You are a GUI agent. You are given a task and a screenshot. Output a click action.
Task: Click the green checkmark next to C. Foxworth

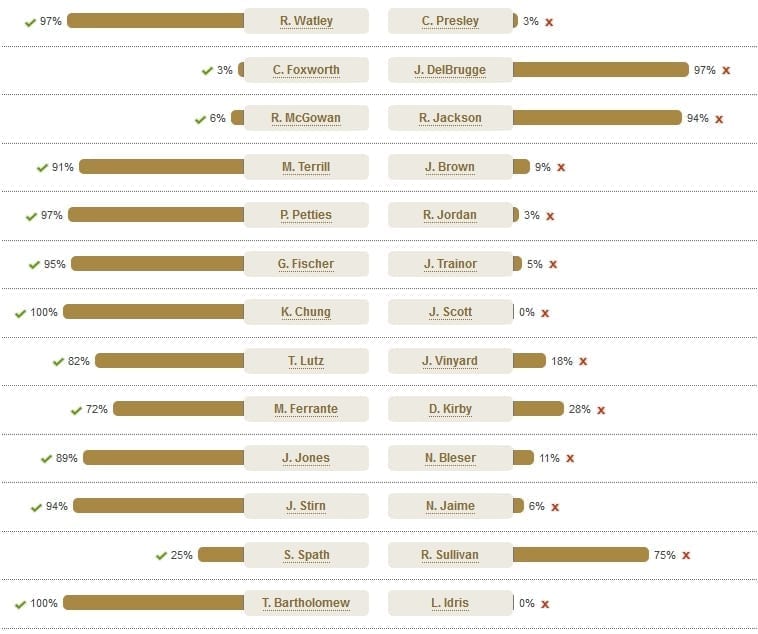[207, 71]
